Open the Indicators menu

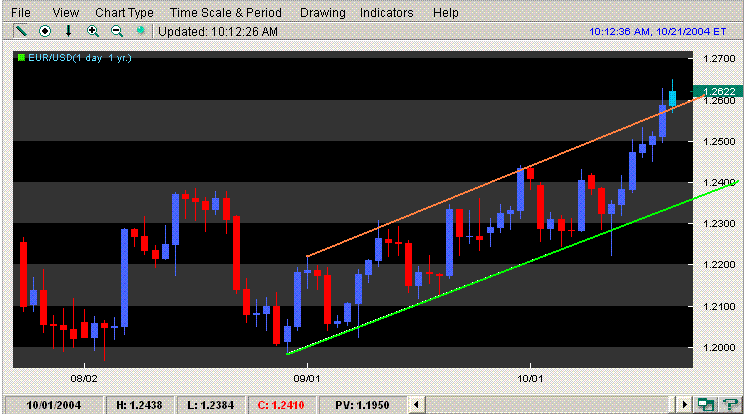click(x=386, y=13)
